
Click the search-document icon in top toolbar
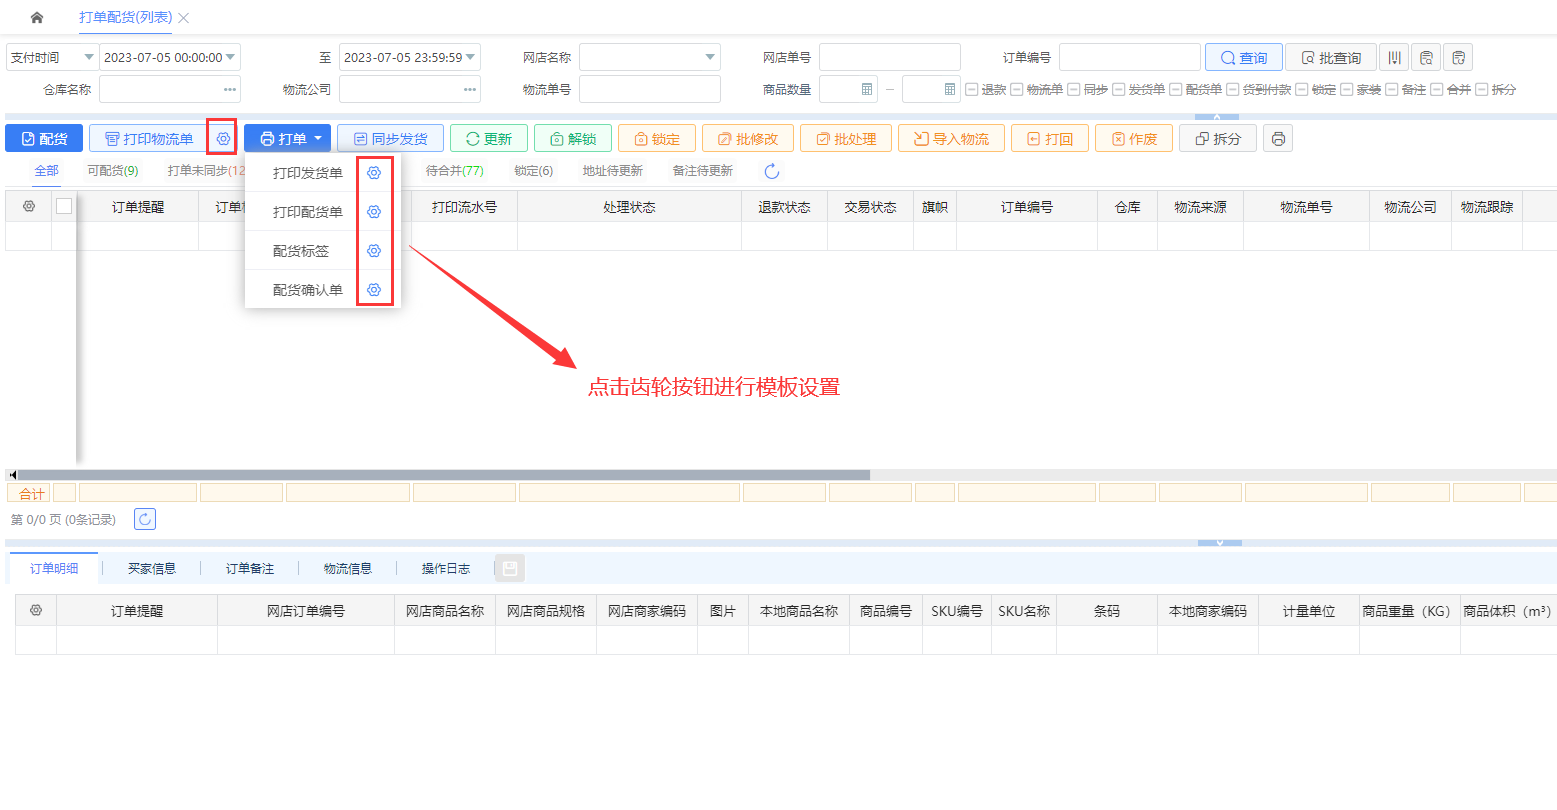tap(1426, 57)
